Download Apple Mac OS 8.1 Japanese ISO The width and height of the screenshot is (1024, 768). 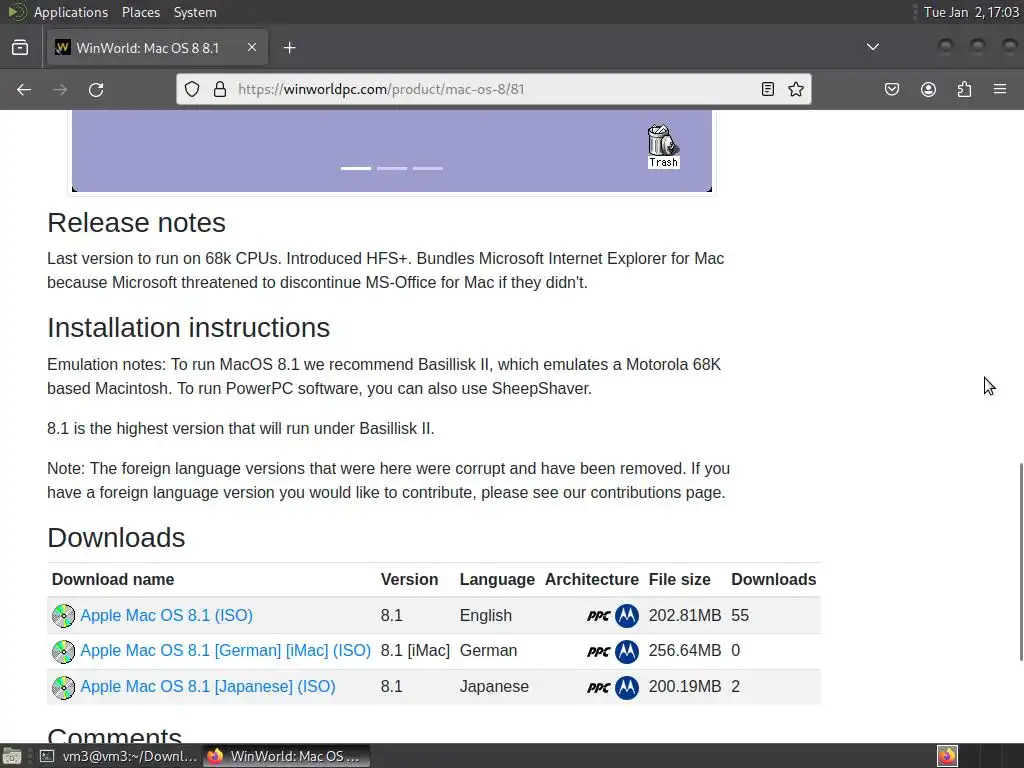tap(208, 686)
